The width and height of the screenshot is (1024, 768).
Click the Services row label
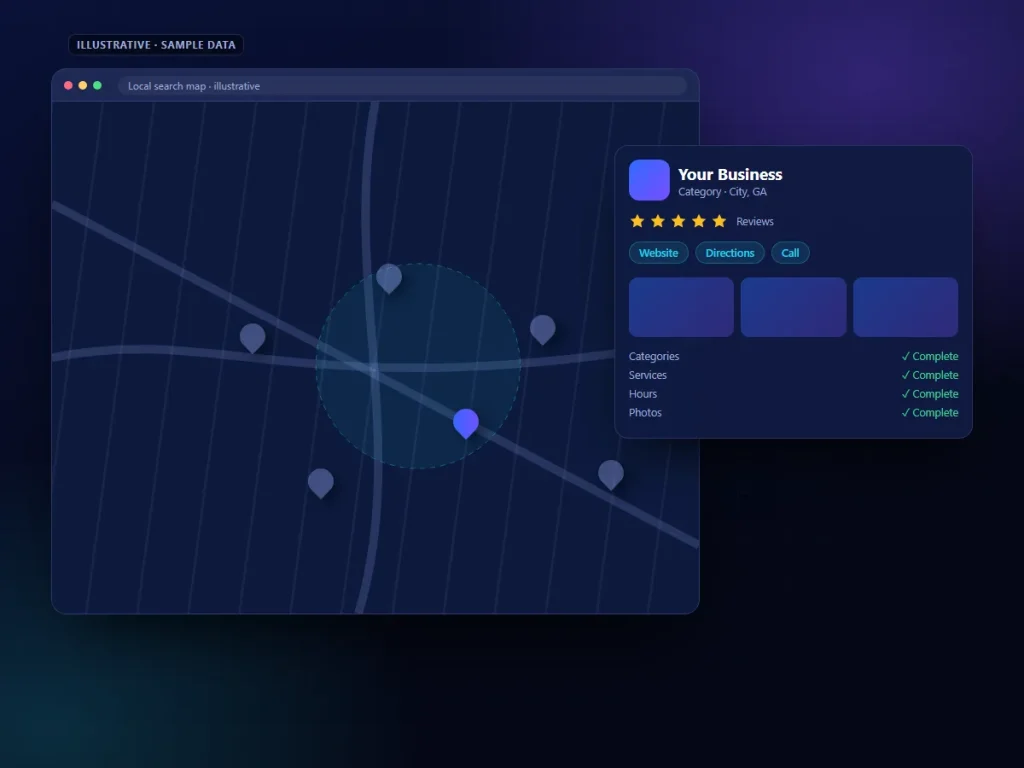tap(647, 376)
